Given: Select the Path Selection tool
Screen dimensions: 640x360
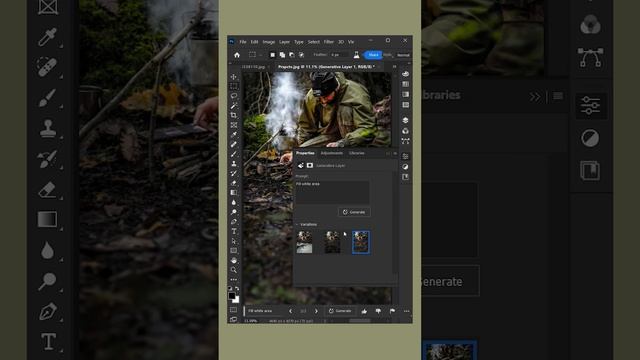Looking at the screenshot, I should [234, 241].
